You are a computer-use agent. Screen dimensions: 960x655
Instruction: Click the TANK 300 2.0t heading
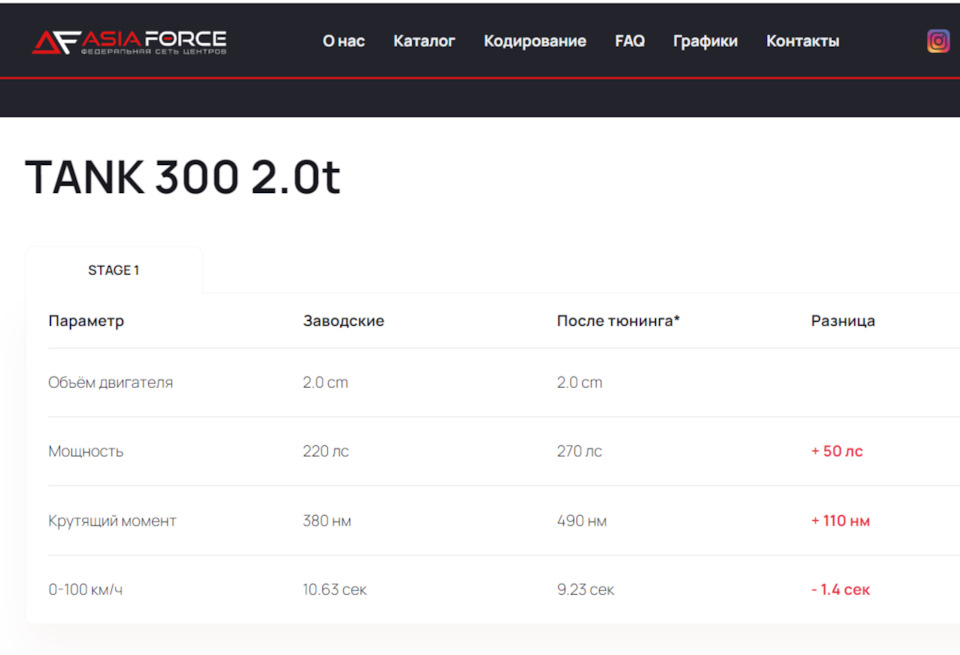click(182, 177)
